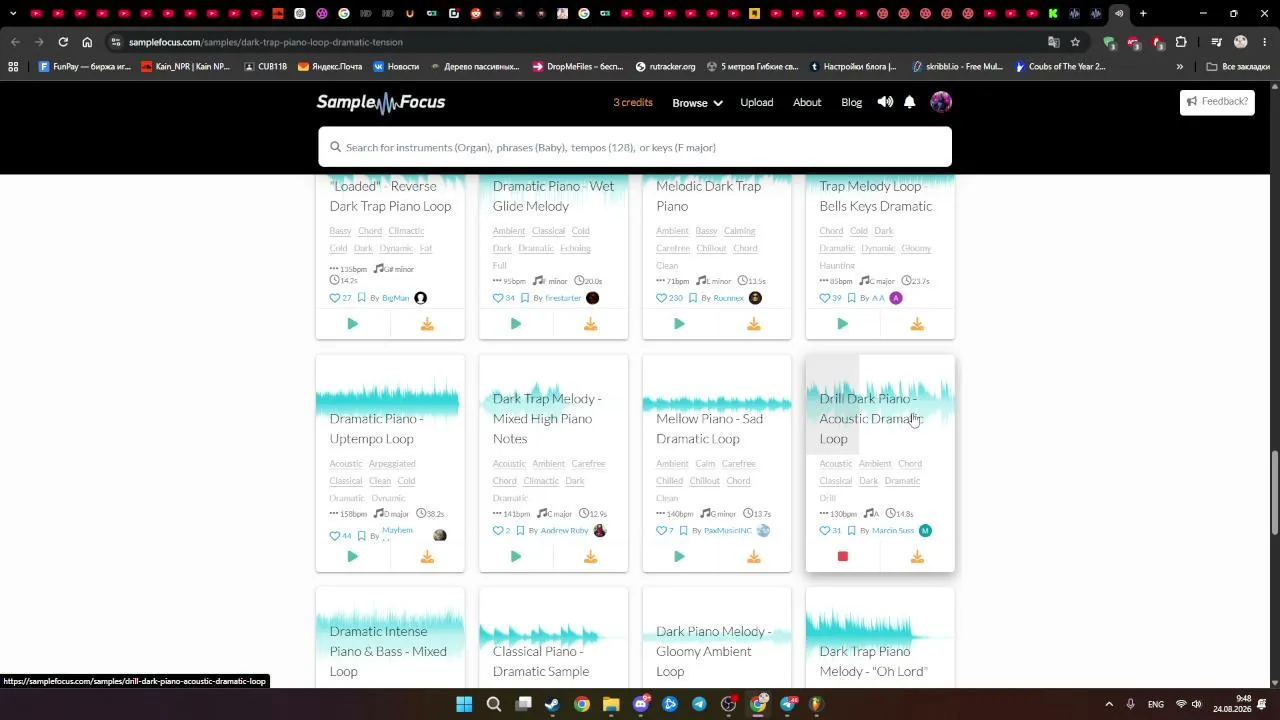Play Dramatic Piano Uptempo Loop
Image resolution: width=1280 pixels, height=720 pixels.
[352, 556]
